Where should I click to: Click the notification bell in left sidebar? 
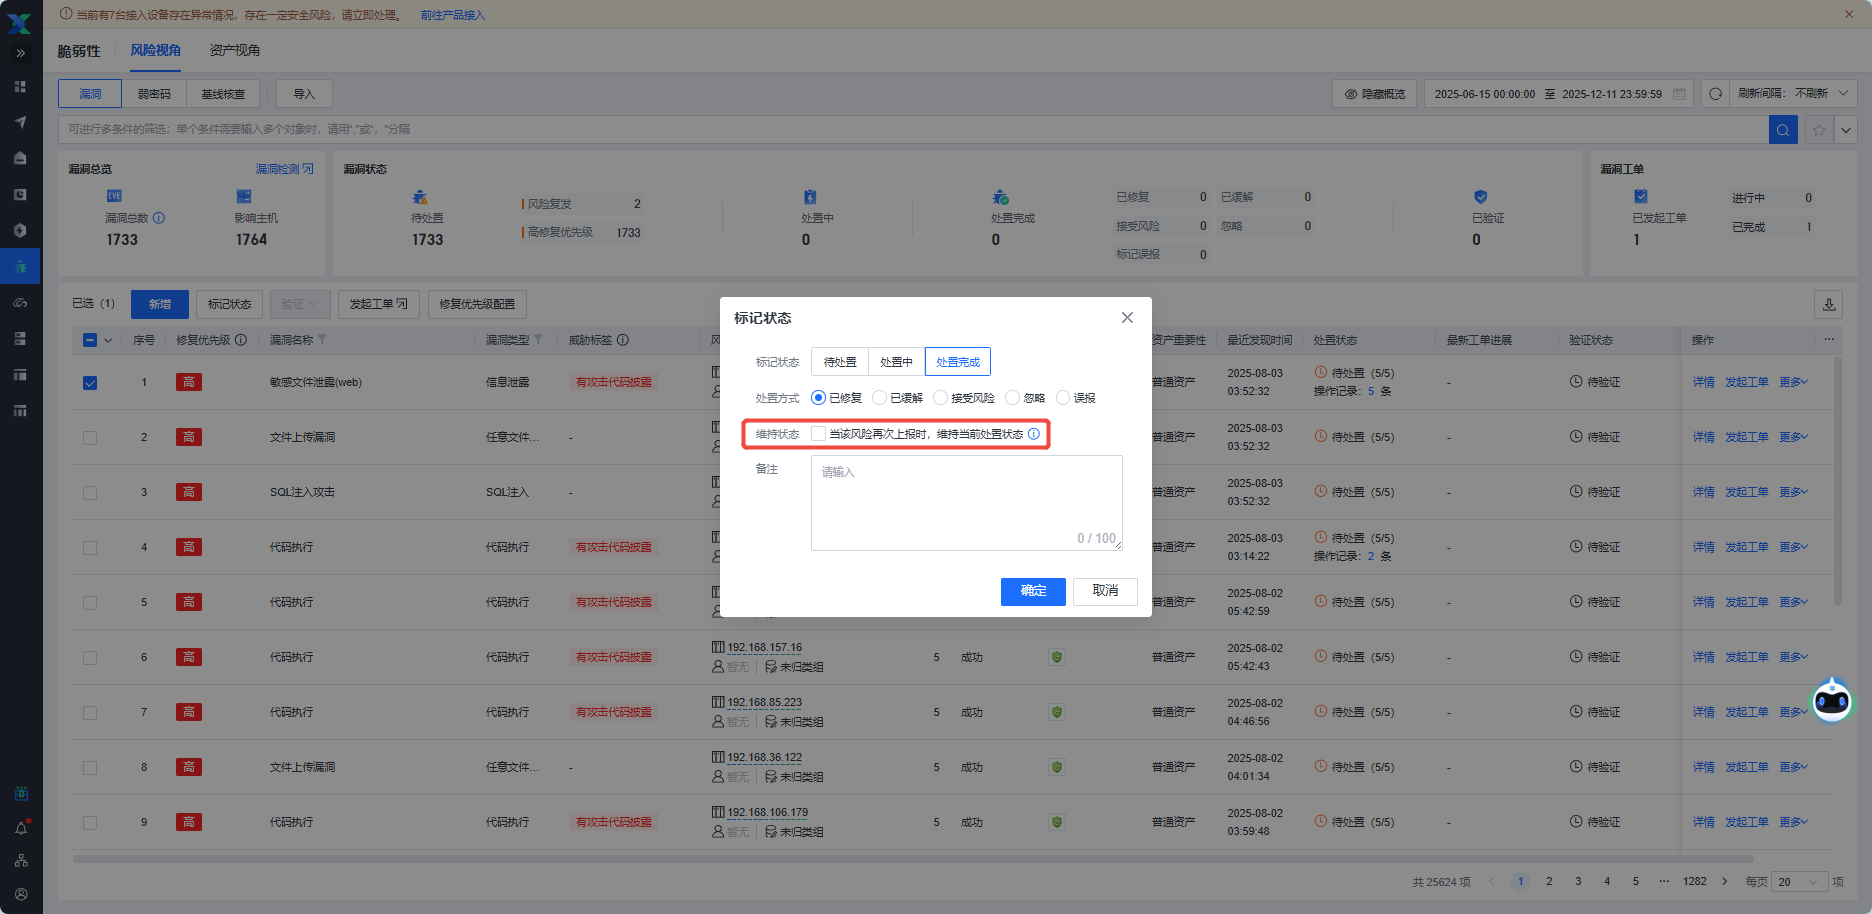[21, 828]
